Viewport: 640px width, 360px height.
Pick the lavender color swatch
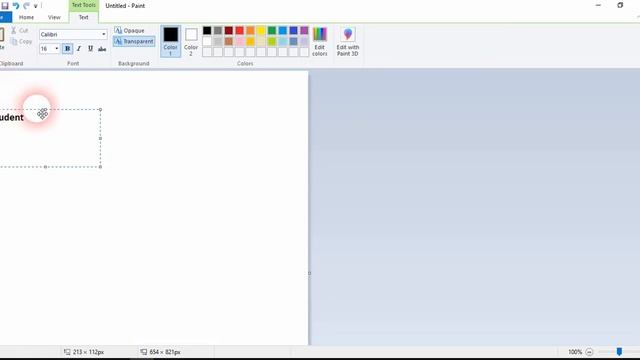304,41
